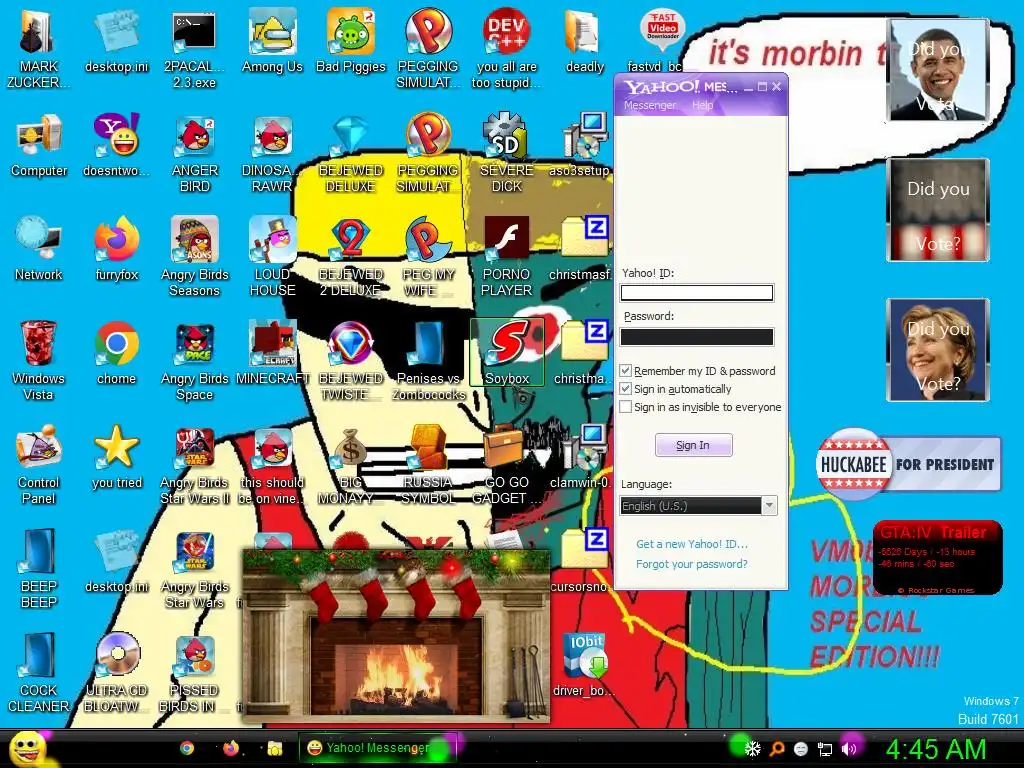Select the Yahoo! Messenger taskbar button
The height and width of the screenshot is (768, 1024).
[377, 748]
